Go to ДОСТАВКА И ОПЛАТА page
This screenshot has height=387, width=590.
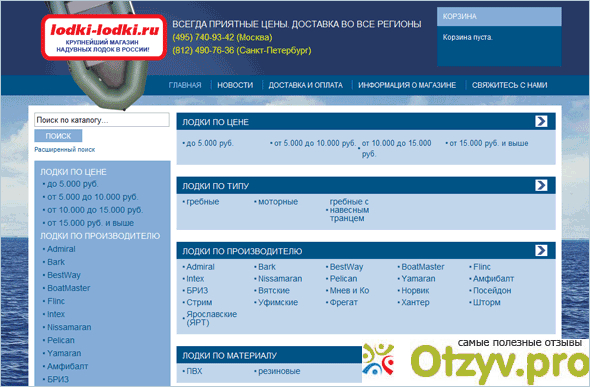click(x=306, y=85)
